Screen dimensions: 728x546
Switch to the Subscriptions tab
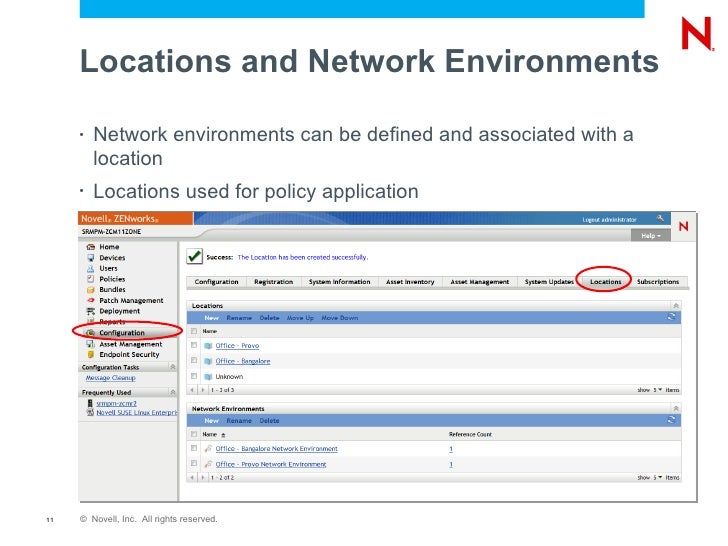point(658,282)
